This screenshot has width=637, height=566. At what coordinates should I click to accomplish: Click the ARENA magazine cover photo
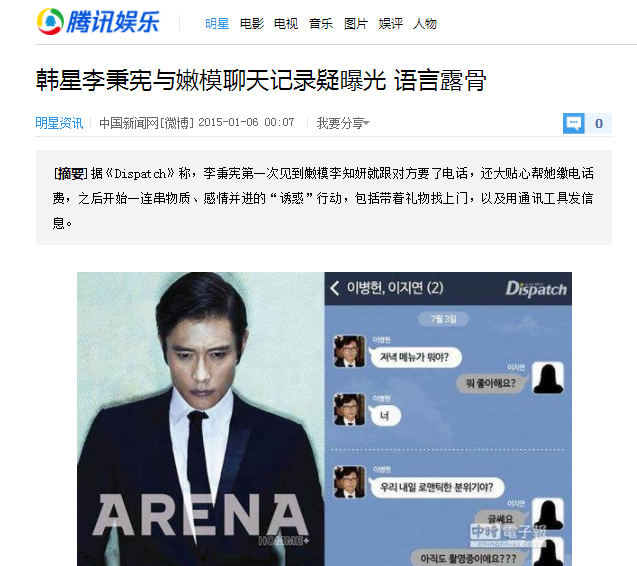pos(201,419)
